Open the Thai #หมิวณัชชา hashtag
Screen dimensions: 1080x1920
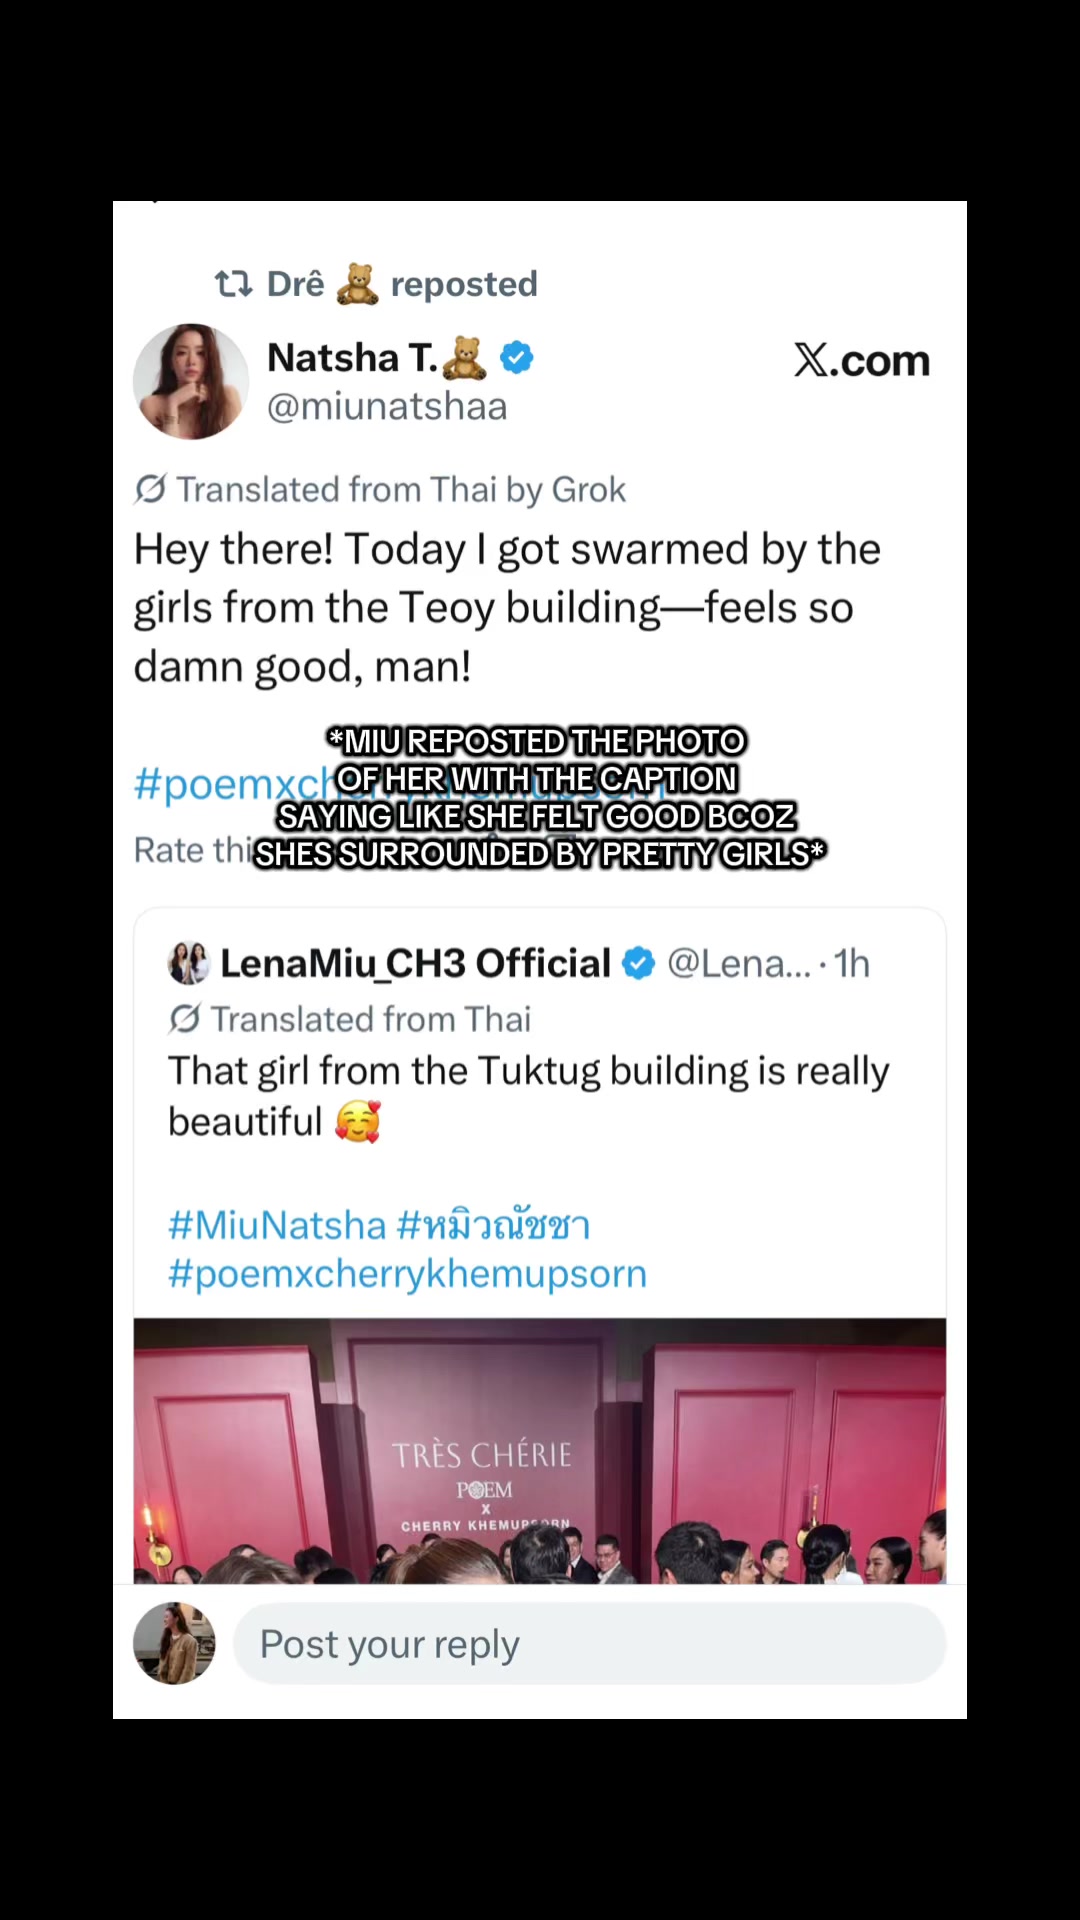coord(494,1225)
